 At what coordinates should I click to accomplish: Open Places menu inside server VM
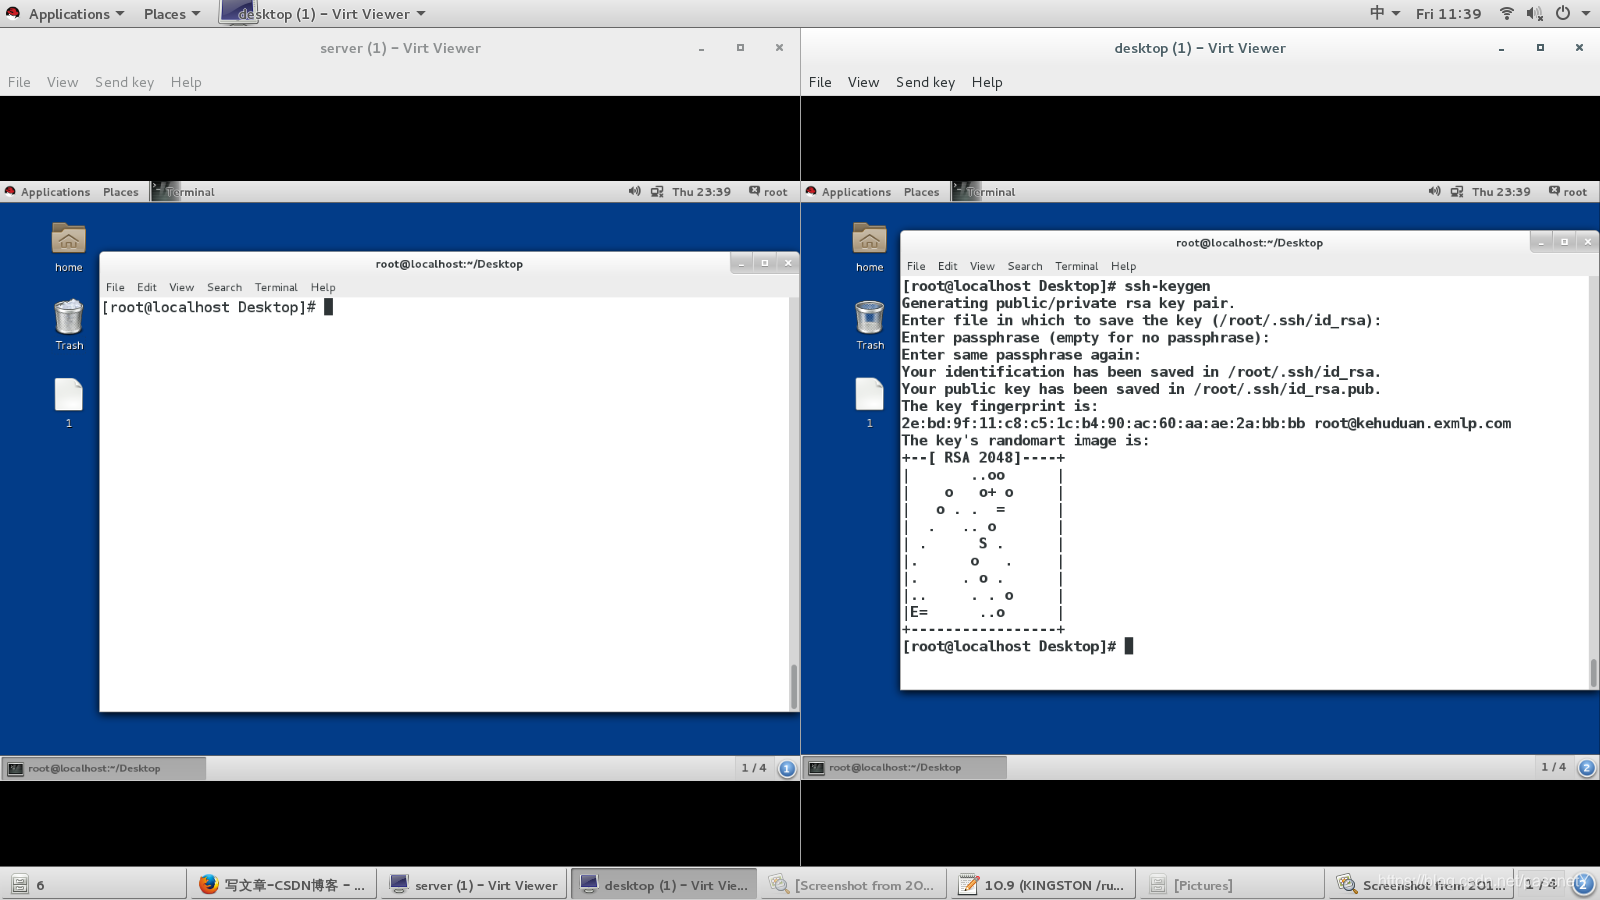tap(120, 191)
